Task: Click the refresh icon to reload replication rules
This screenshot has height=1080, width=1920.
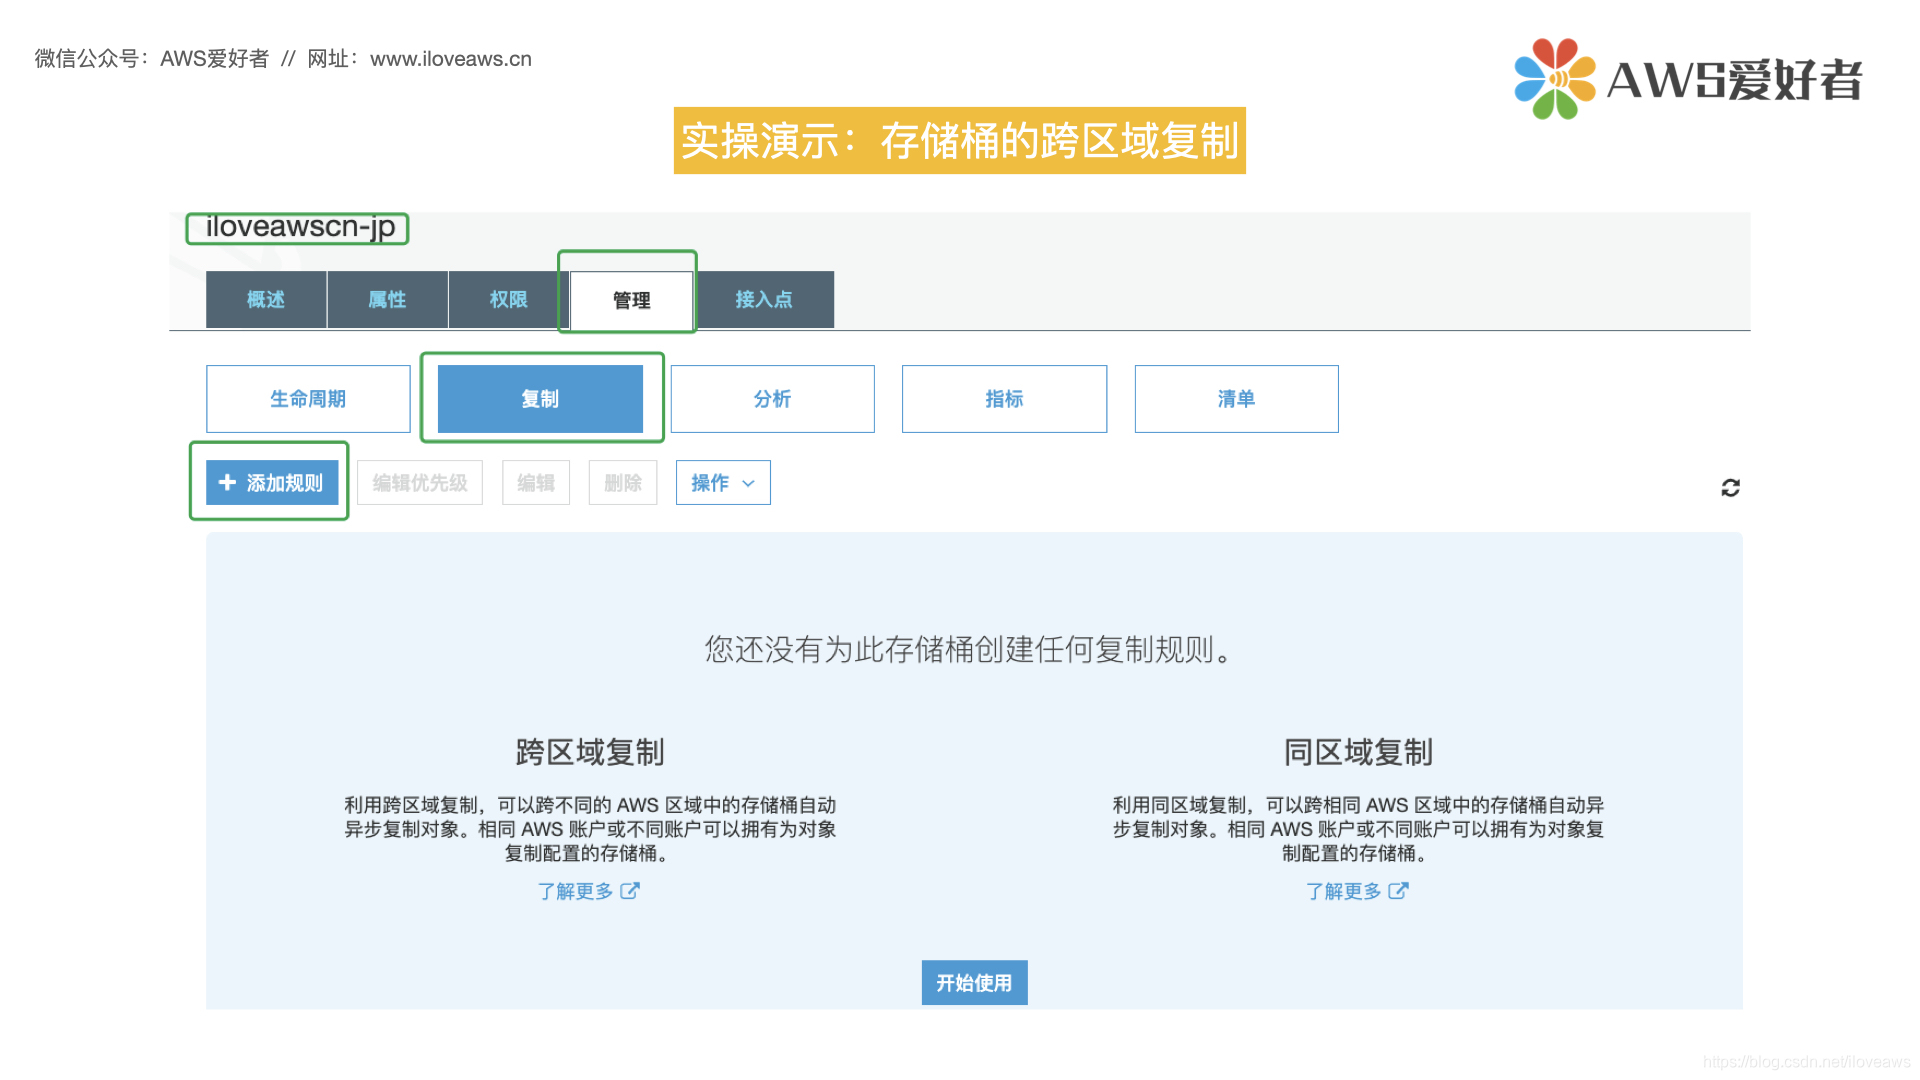Action: [1731, 488]
